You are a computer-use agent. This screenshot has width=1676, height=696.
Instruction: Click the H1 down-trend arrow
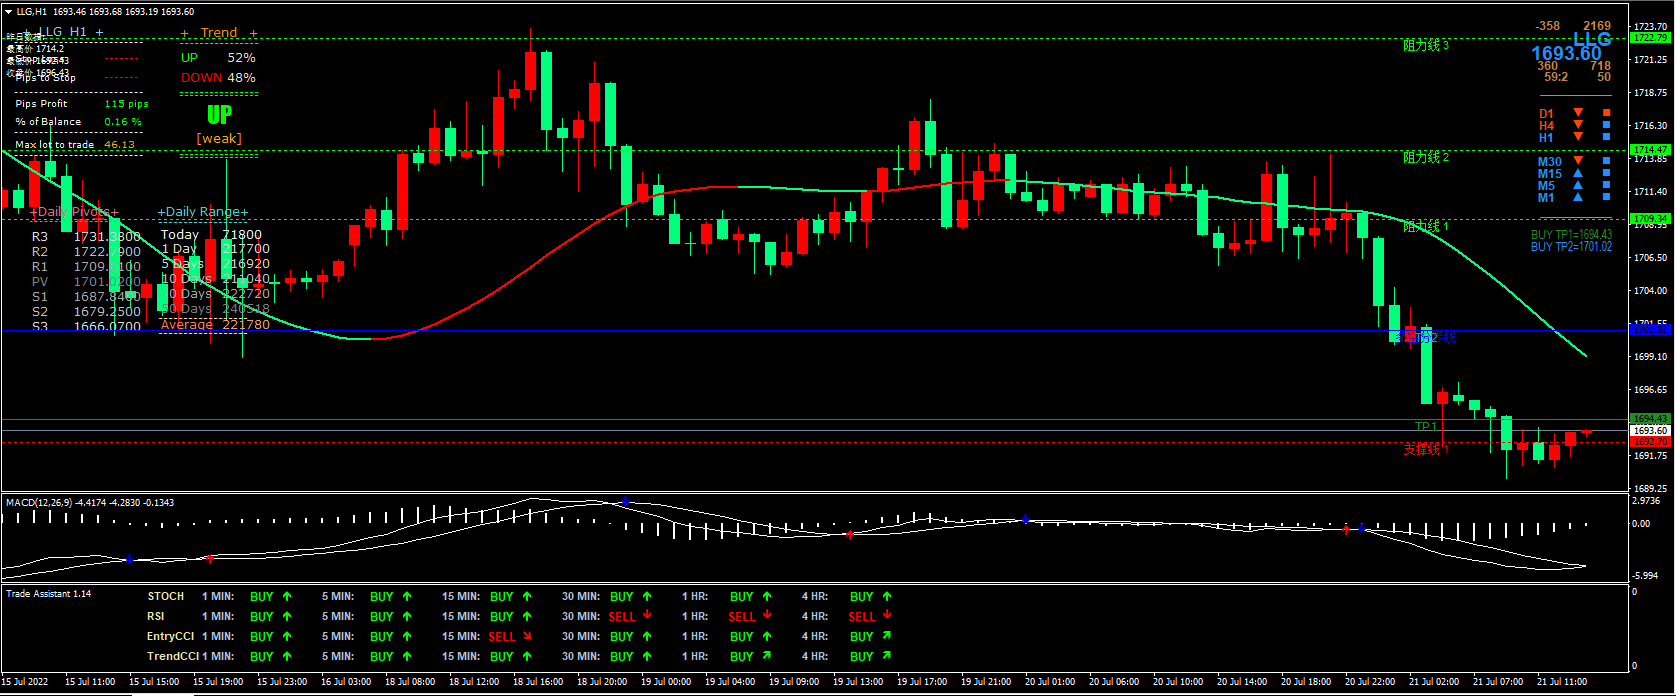click(1578, 137)
